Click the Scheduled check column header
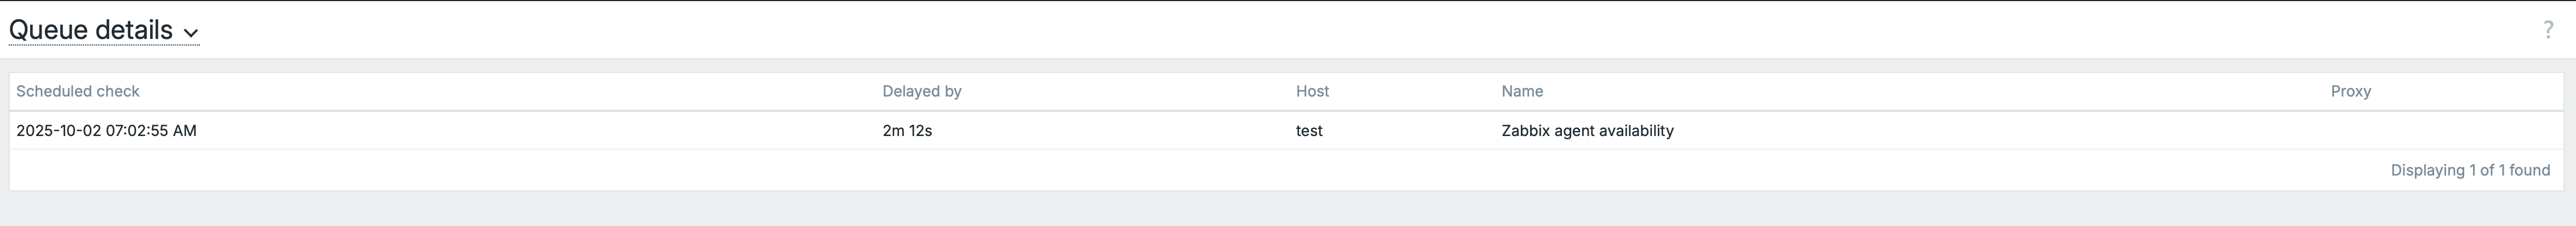 [x=78, y=91]
